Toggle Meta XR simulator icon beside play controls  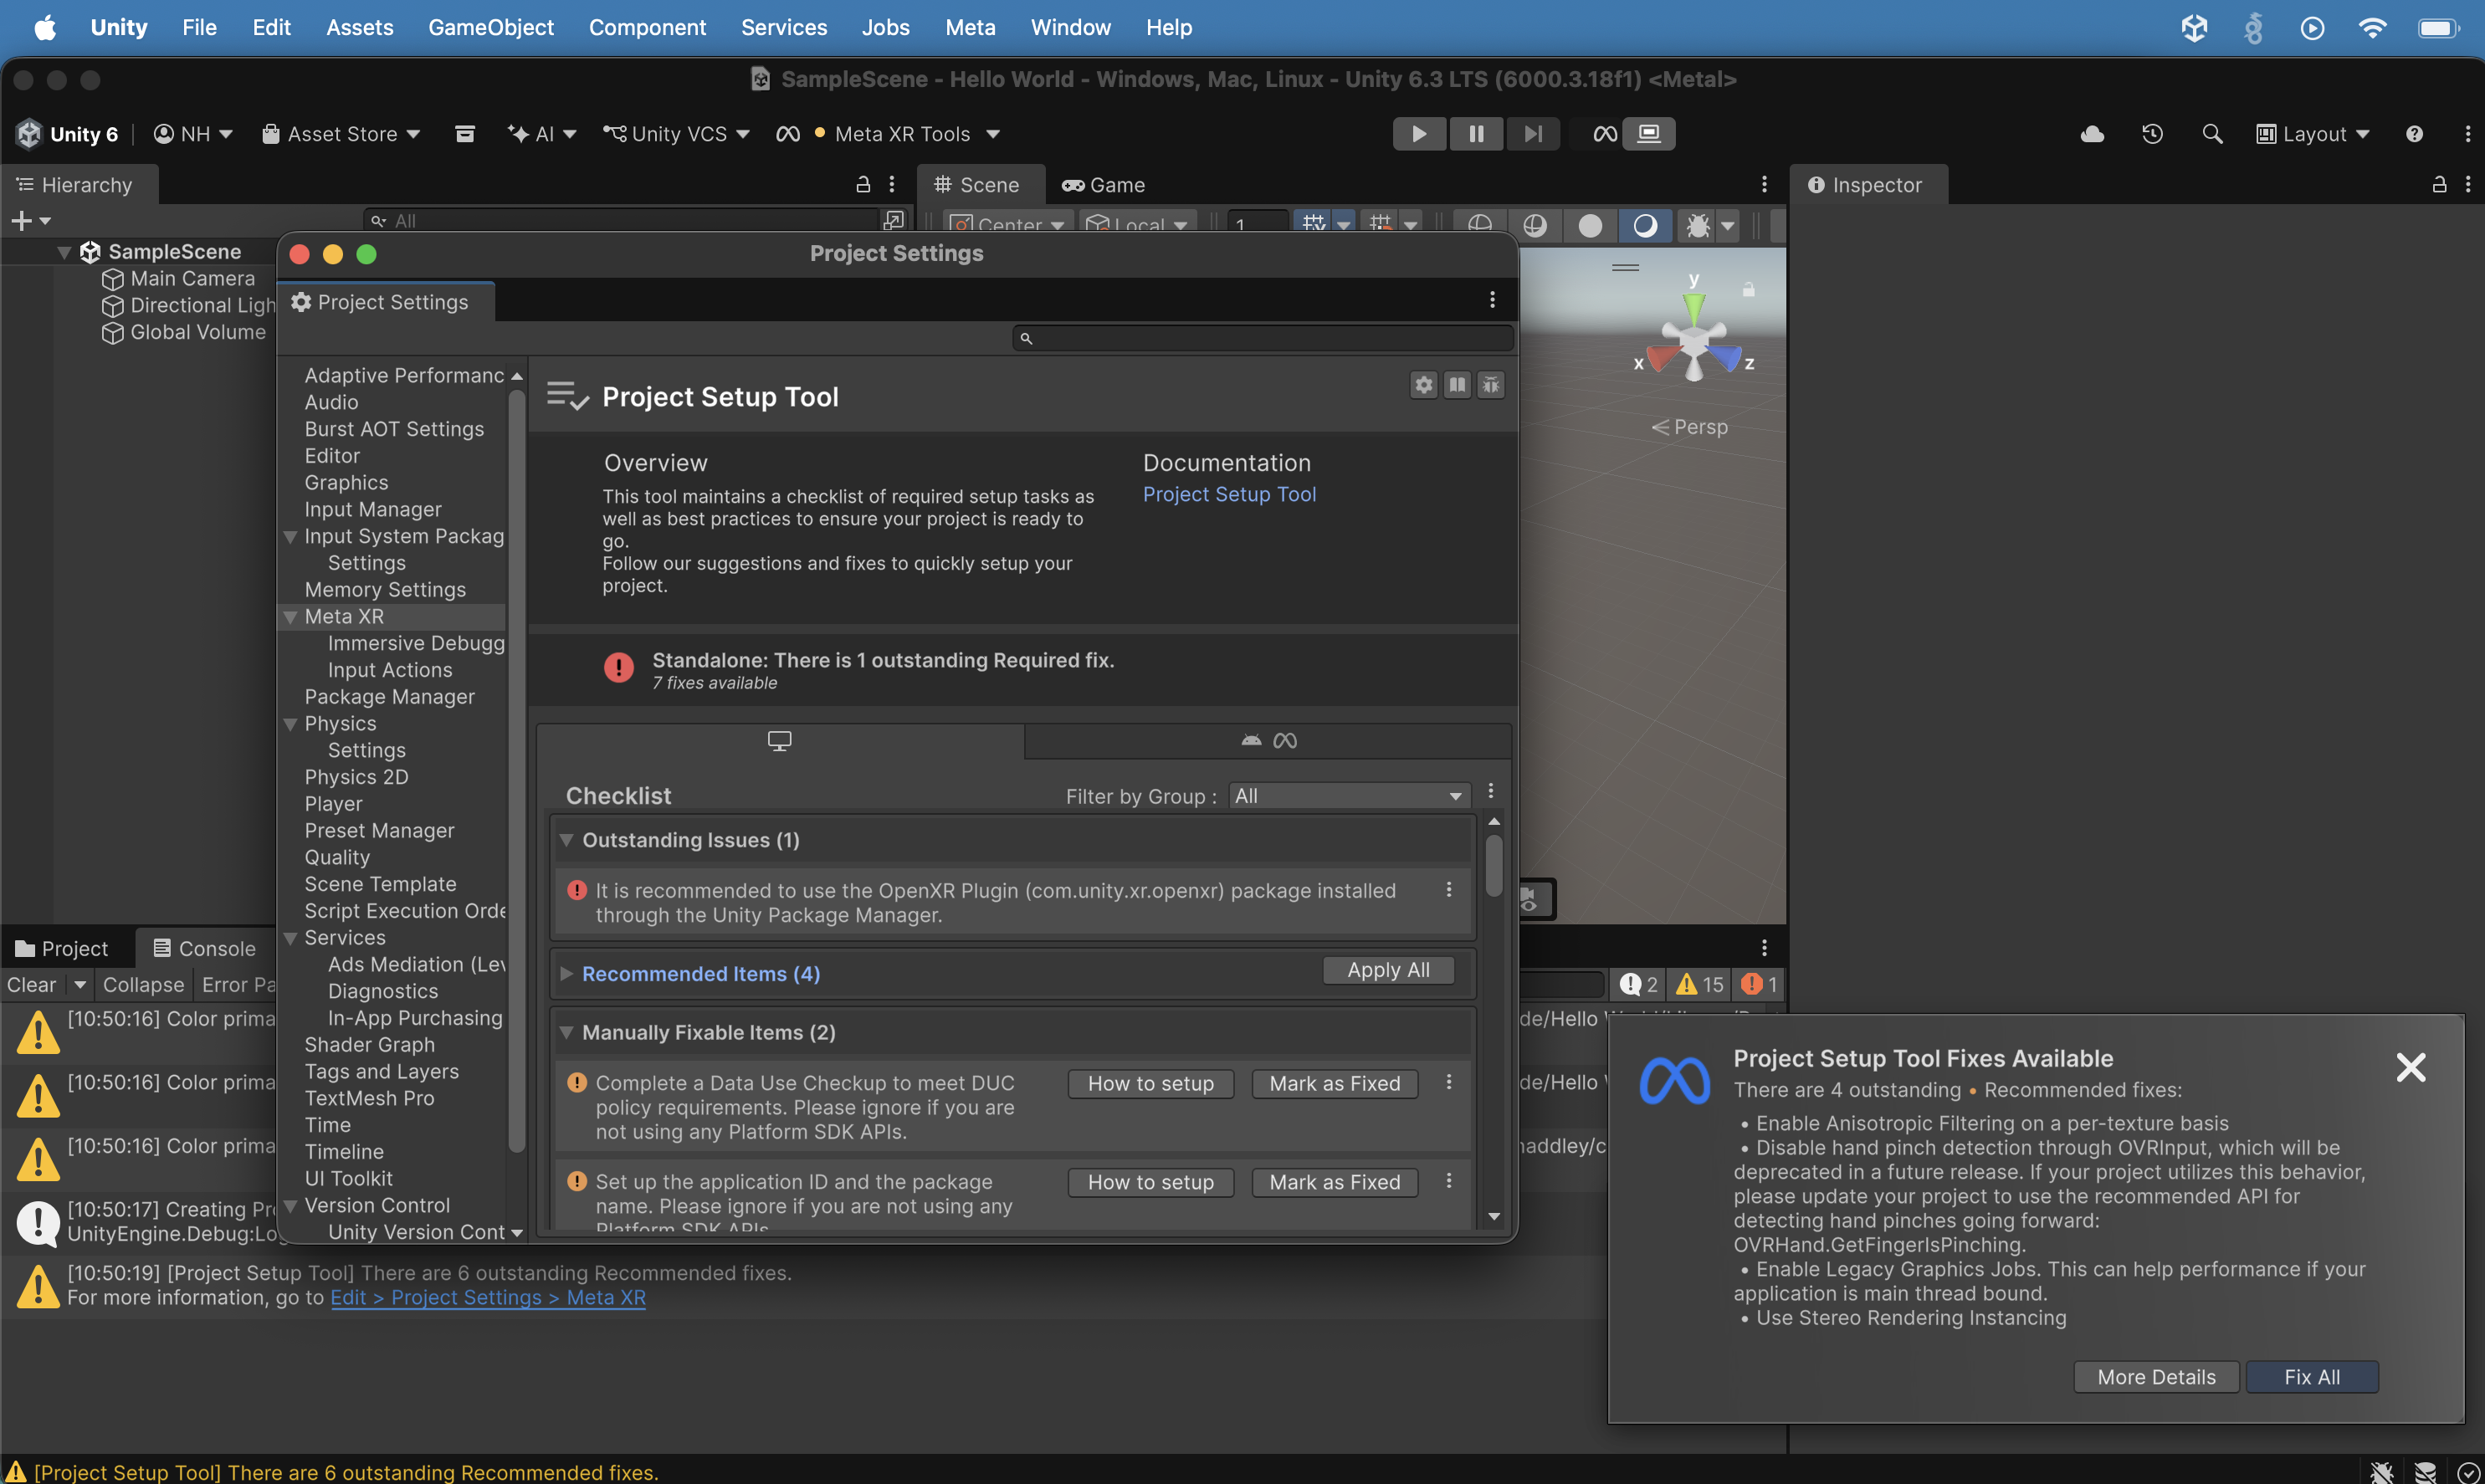click(1605, 134)
